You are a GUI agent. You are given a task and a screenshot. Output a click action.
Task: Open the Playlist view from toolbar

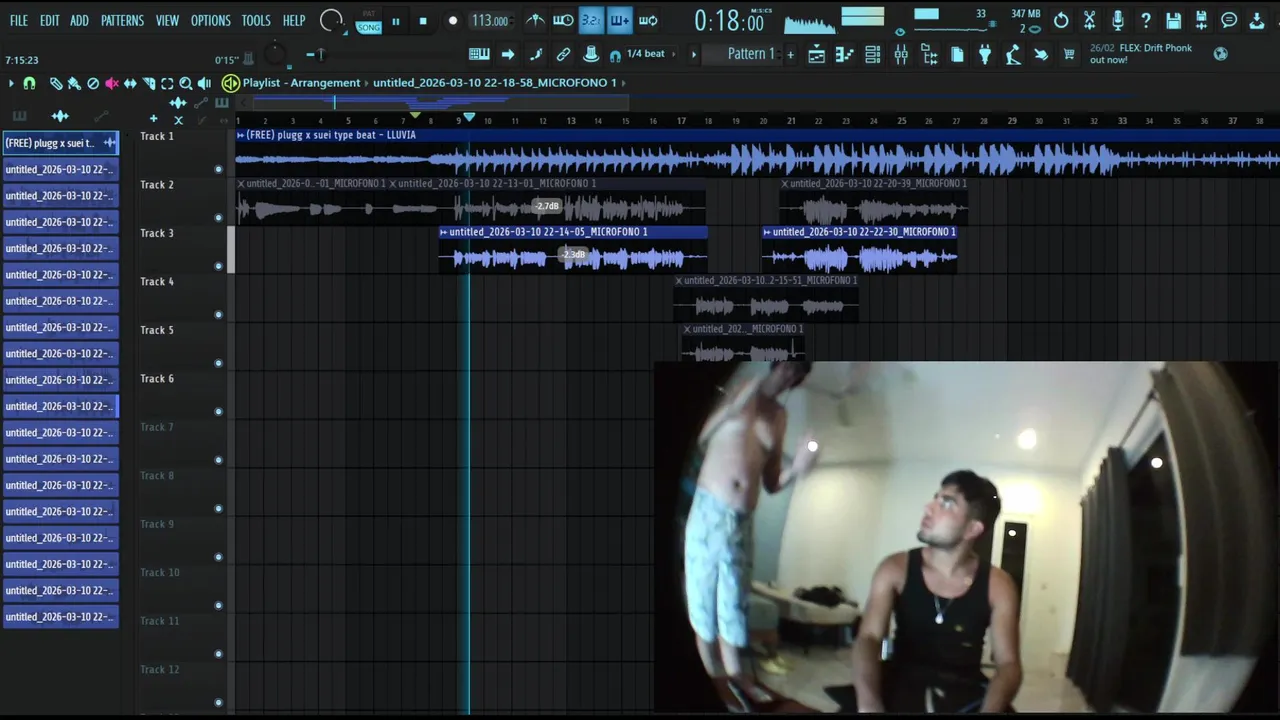[816, 55]
